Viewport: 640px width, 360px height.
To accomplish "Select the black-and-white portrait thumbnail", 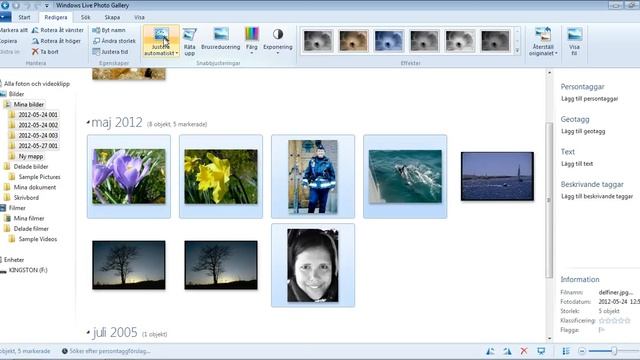I will (x=313, y=265).
